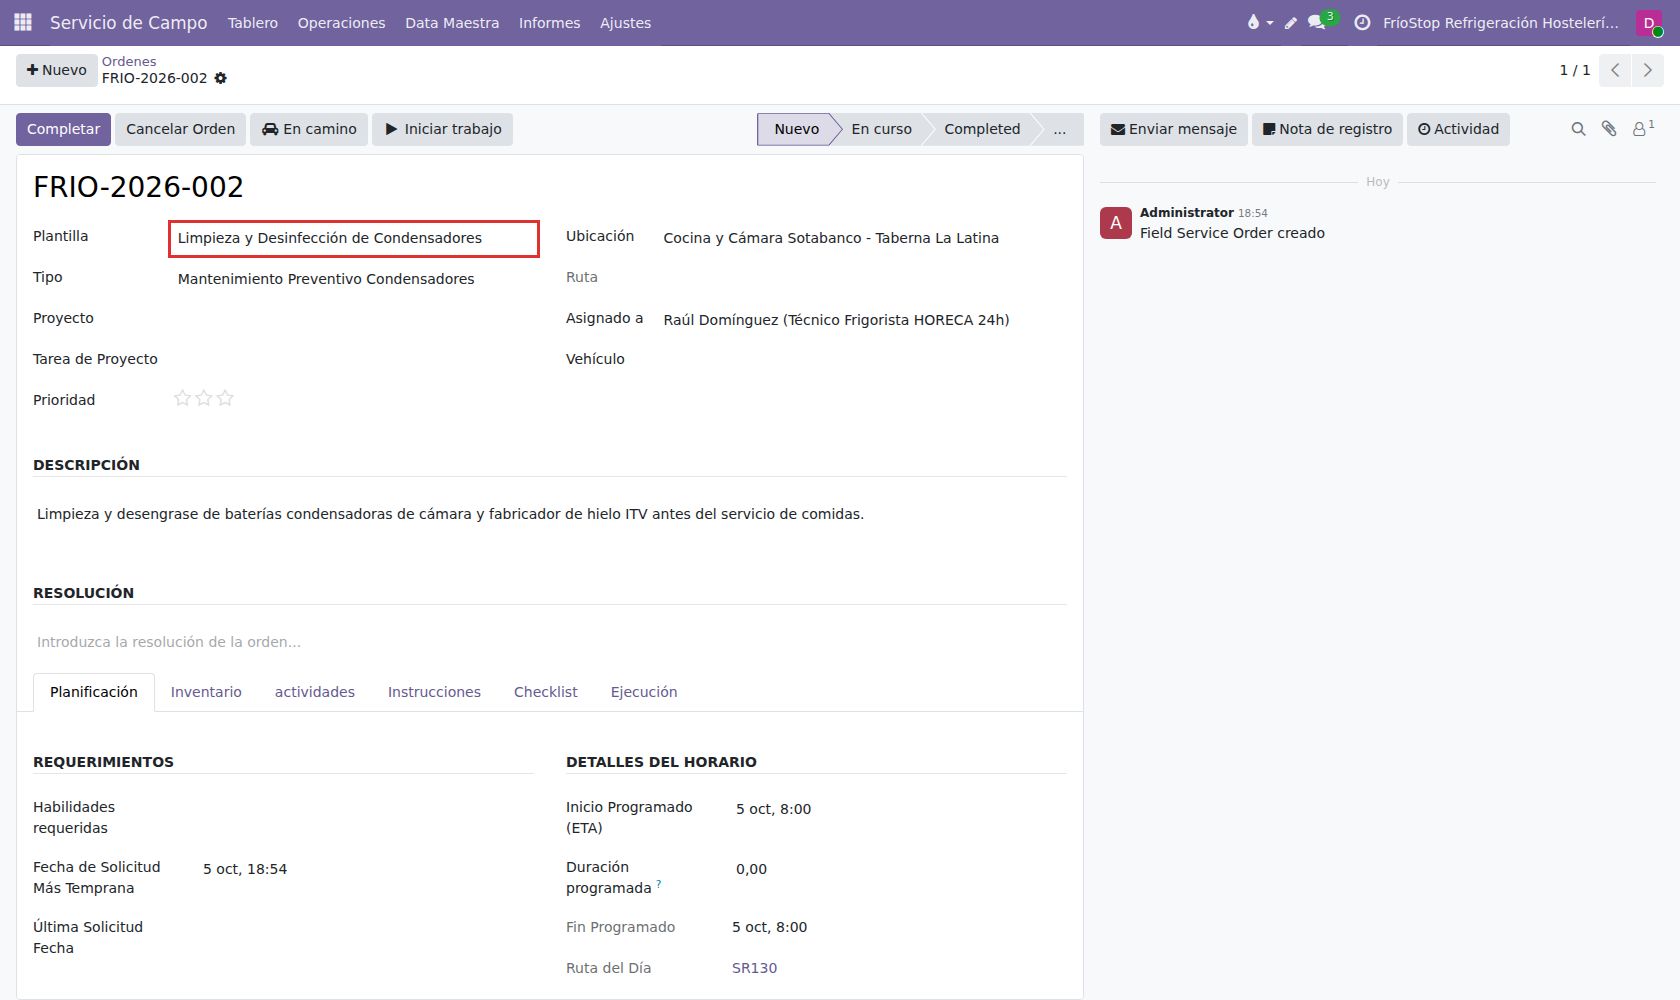This screenshot has width=1680, height=1000.
Task: Set priority to two stars
Action: (204, 398)
